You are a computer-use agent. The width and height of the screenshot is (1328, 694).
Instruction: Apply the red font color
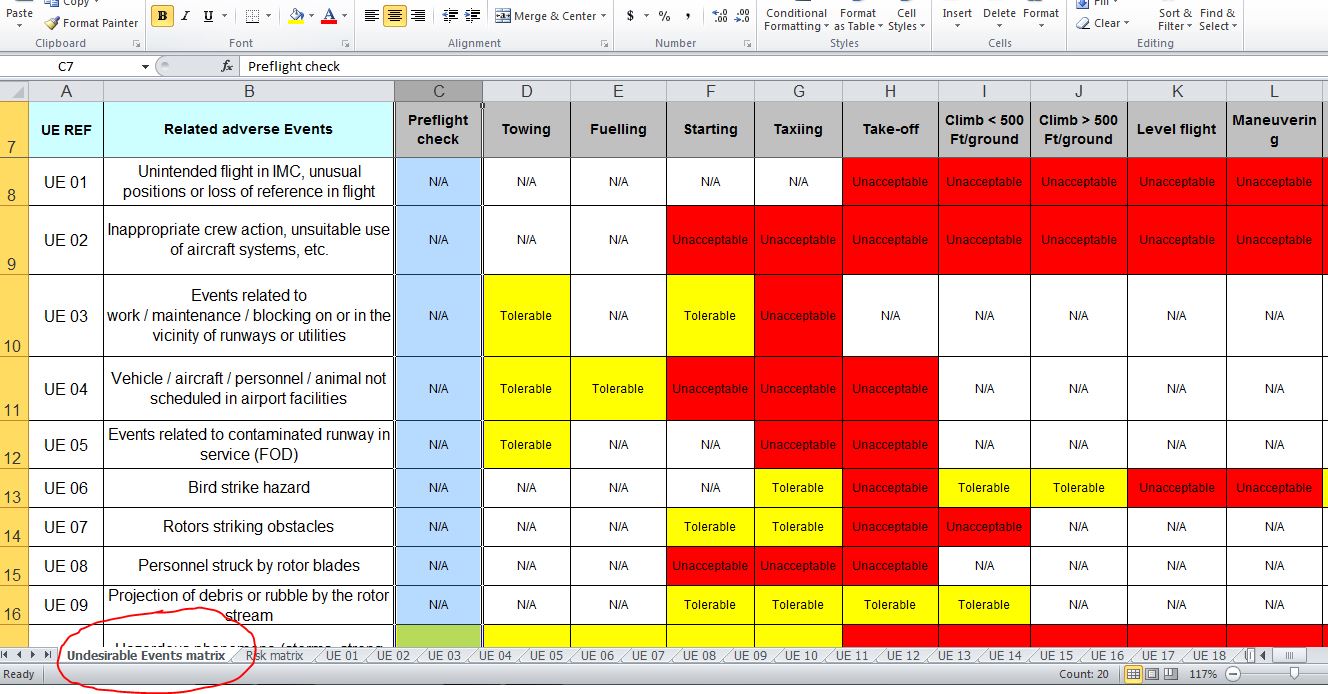click(x=329, y=16)
